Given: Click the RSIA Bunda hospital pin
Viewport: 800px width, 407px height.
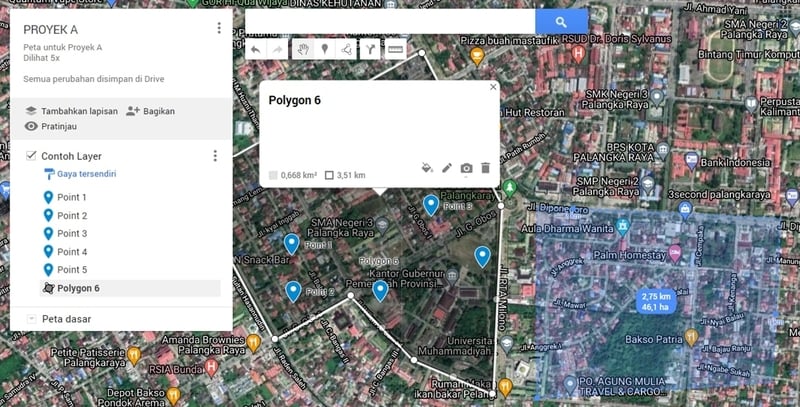Looking at the screenshot, I should point(211,367).
